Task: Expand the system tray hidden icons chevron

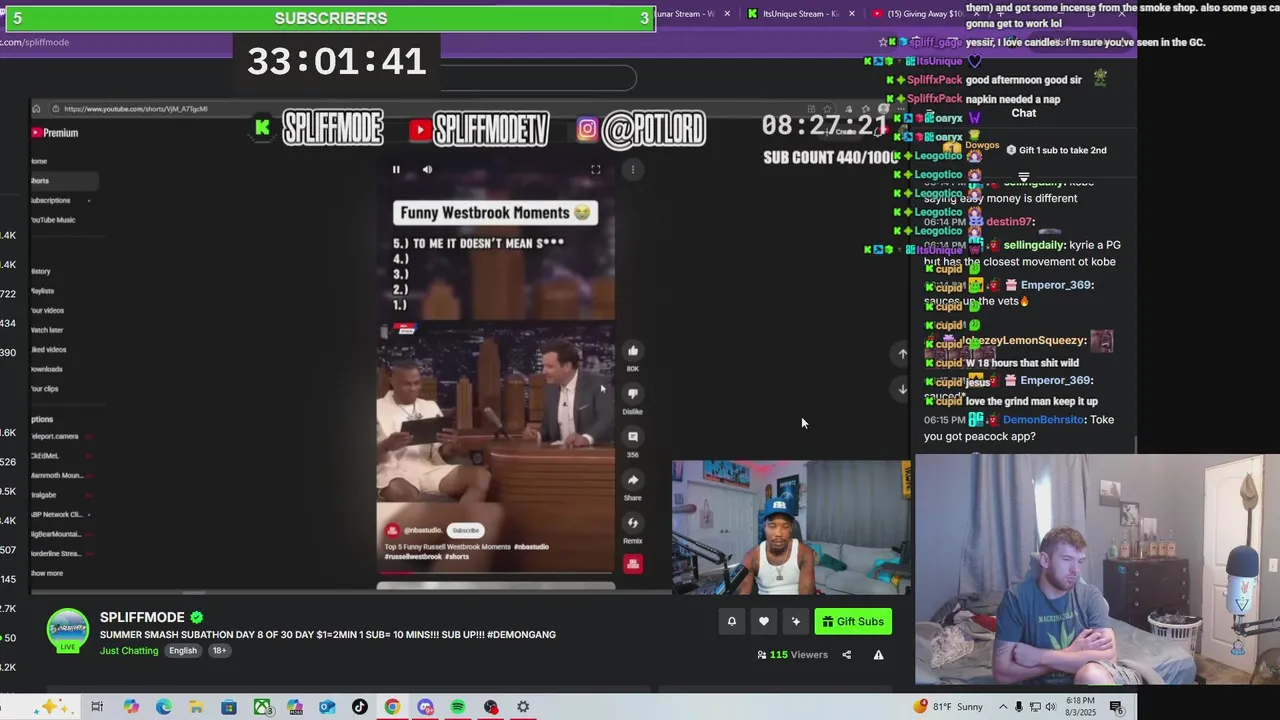Action: tap(1003, 707)
